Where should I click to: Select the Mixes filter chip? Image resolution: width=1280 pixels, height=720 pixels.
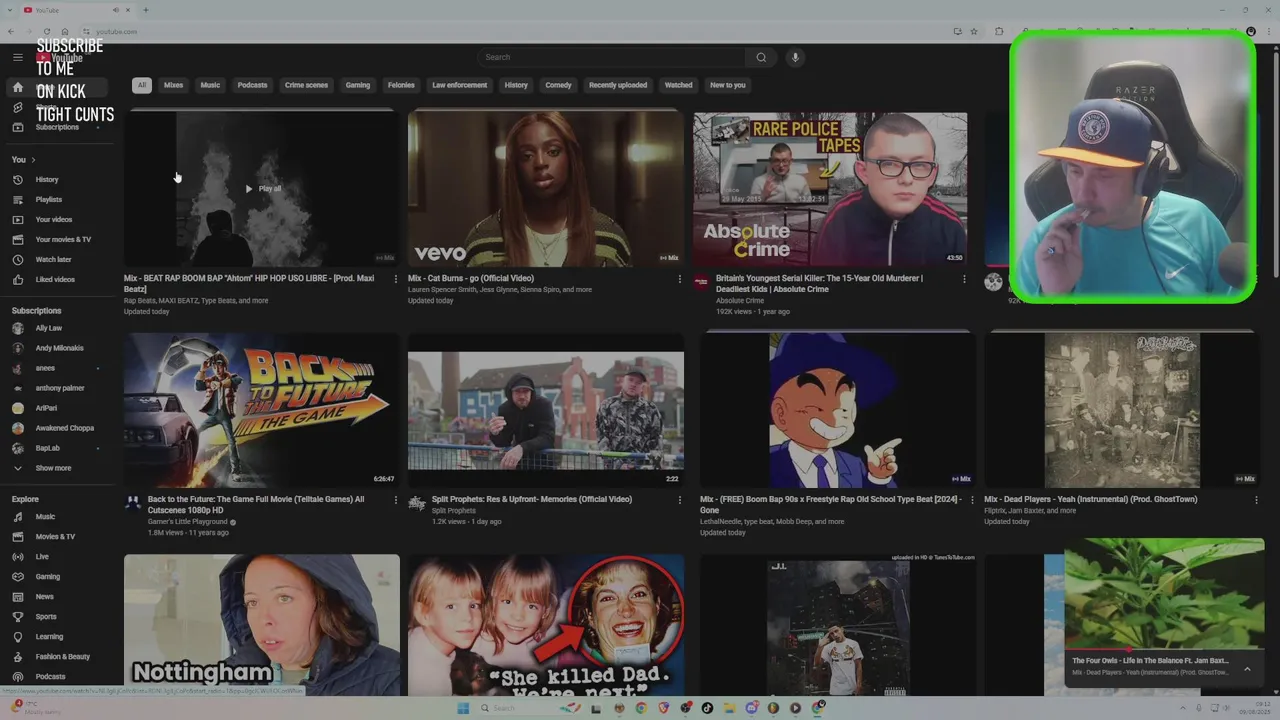click(x=174, y=85)
